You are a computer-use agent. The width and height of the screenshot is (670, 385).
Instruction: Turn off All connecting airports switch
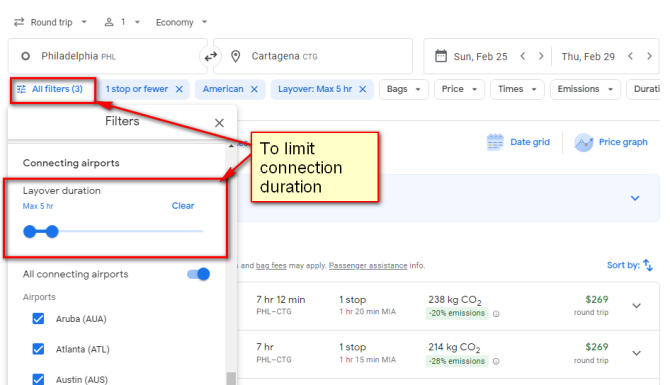[199, 274]
